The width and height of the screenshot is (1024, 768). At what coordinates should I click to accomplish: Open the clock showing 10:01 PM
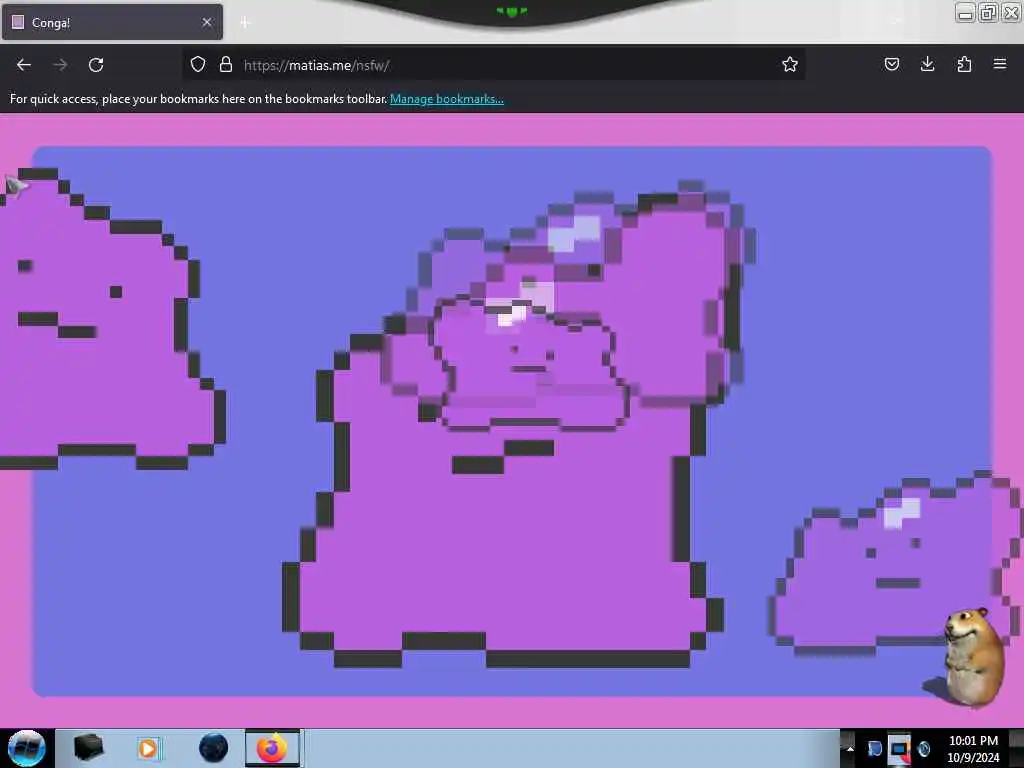973,748
